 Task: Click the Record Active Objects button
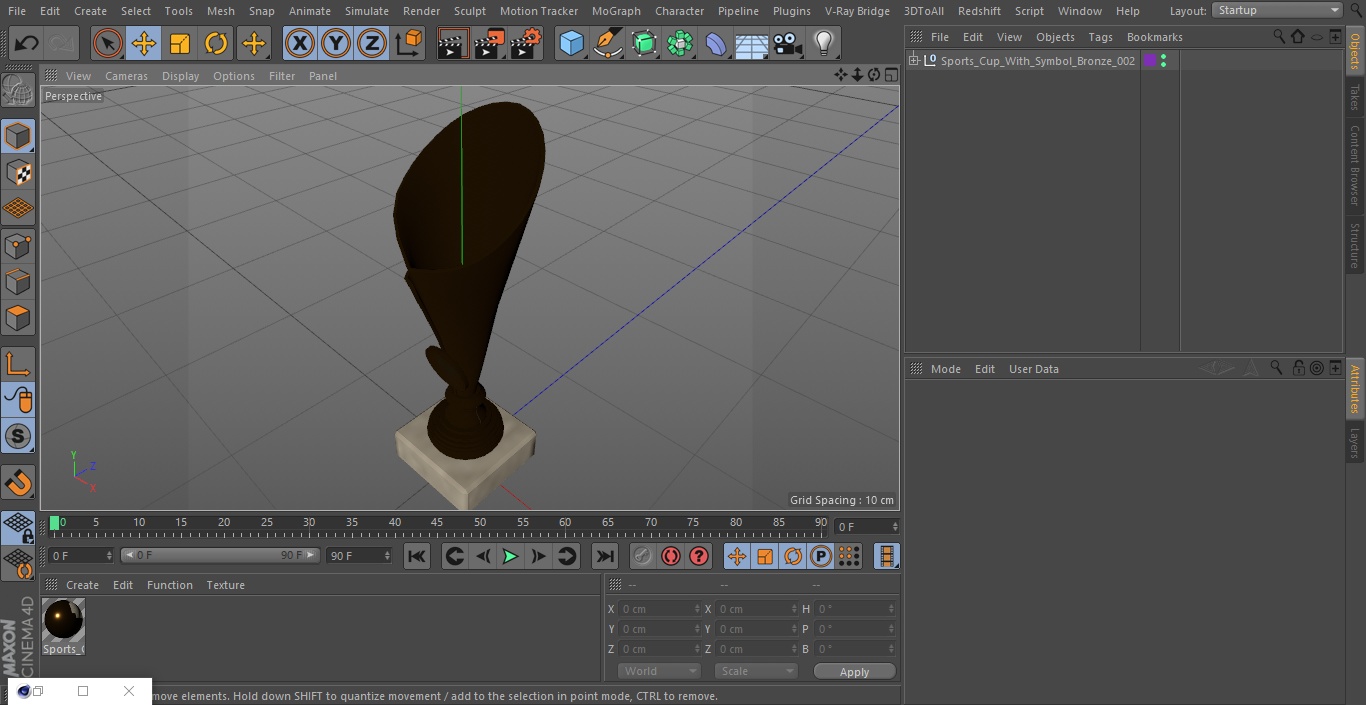[x=643, y=556]
